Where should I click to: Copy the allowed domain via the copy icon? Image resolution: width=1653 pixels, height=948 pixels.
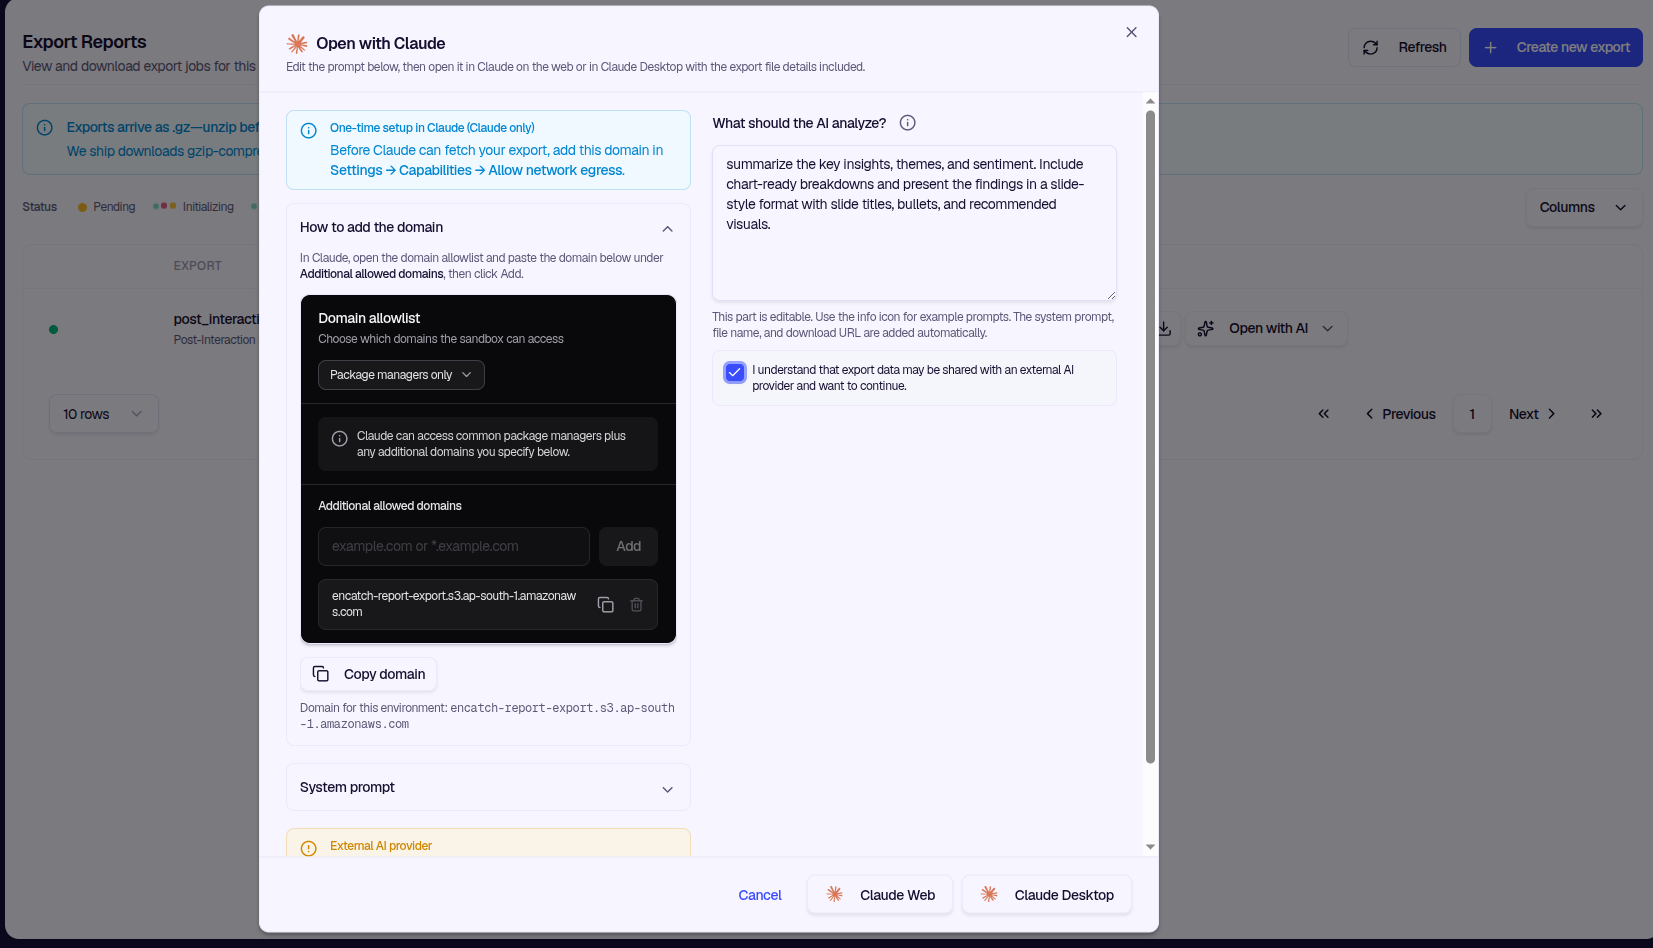pyautogui.click(x=605, y=604)
